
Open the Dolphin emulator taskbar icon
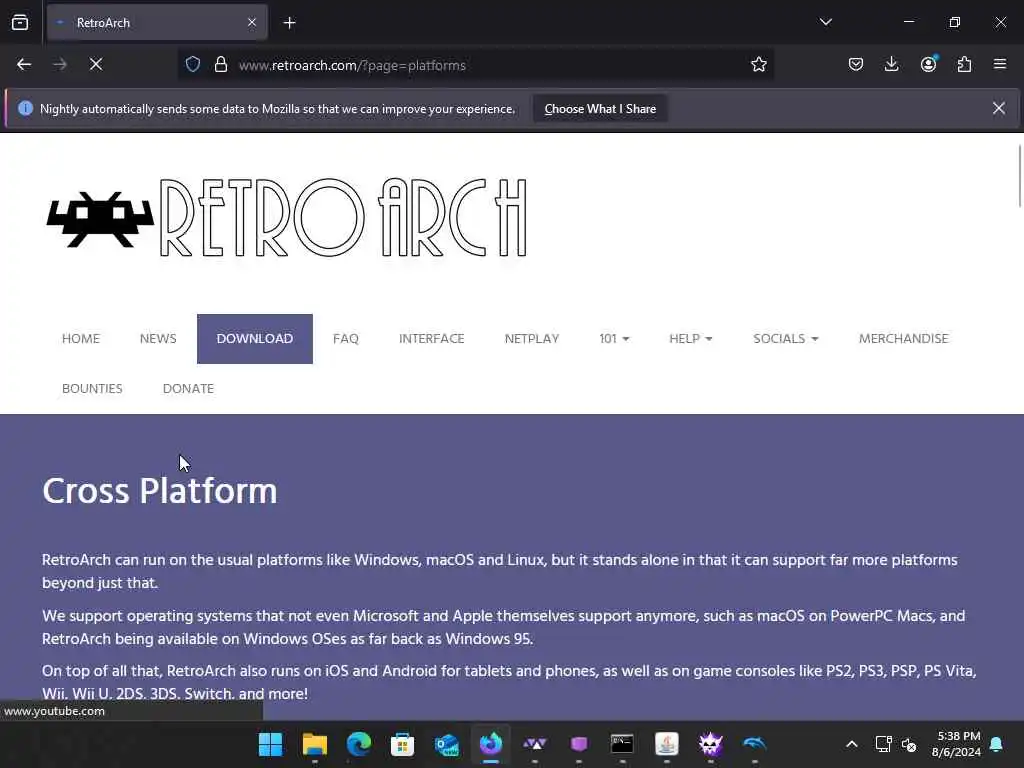(754, 744)
